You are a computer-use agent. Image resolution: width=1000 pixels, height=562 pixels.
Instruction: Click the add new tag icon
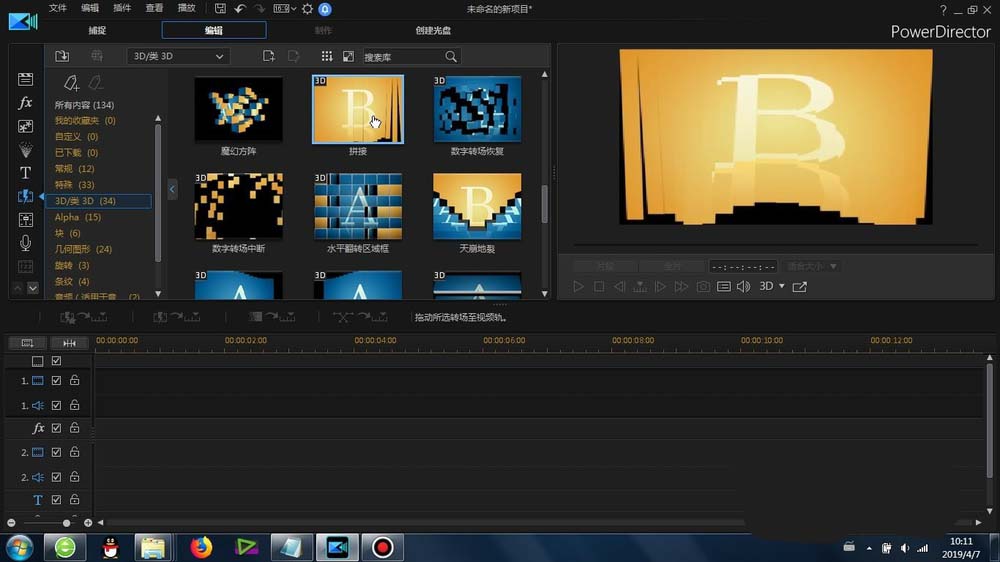click(71, 83)
